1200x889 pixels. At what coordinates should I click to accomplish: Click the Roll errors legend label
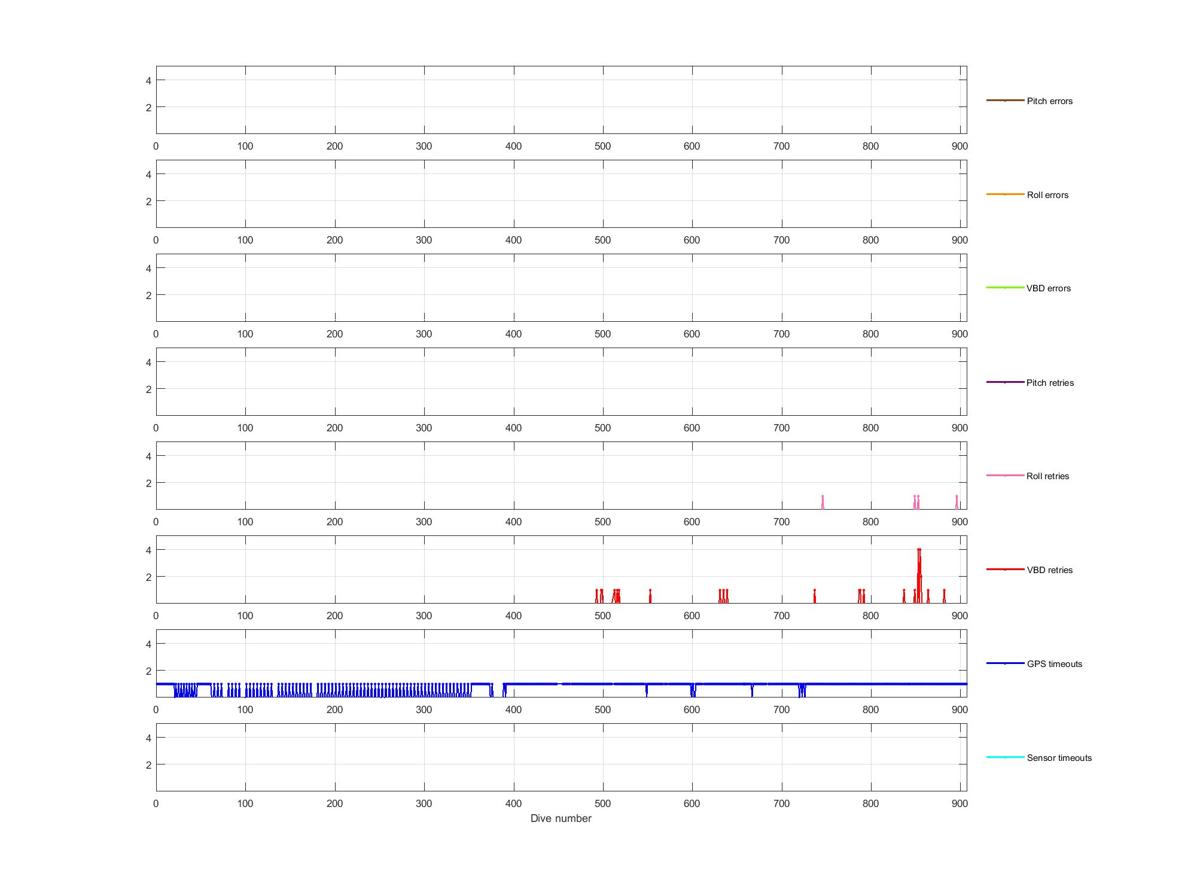tap(1047, 195)
